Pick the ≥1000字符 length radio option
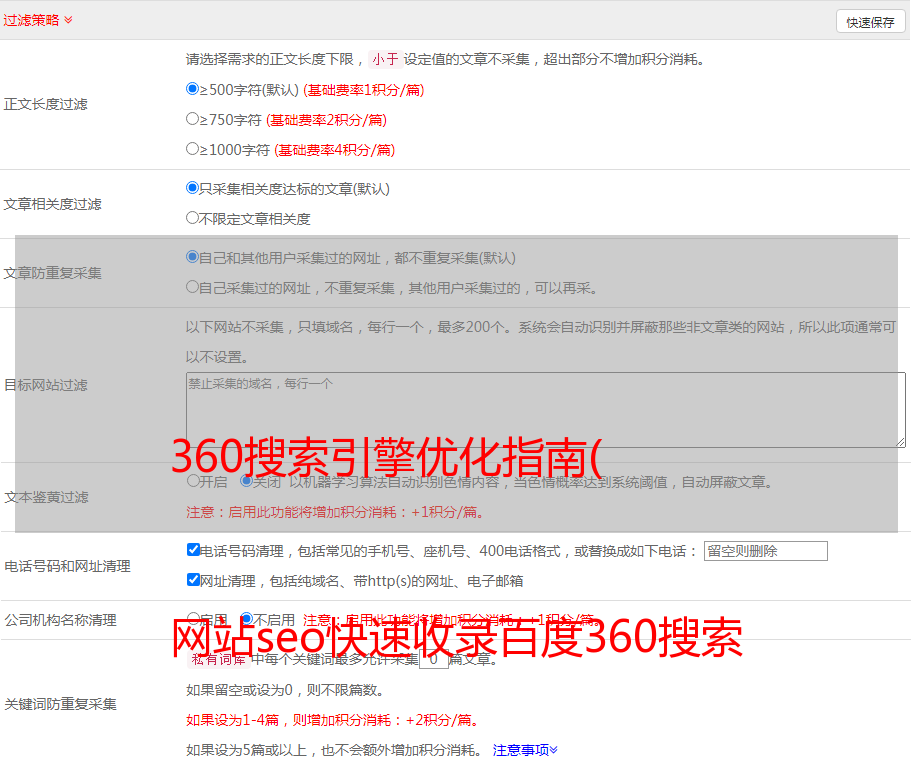This screenshot has height=768, width=912. (193, 148)
